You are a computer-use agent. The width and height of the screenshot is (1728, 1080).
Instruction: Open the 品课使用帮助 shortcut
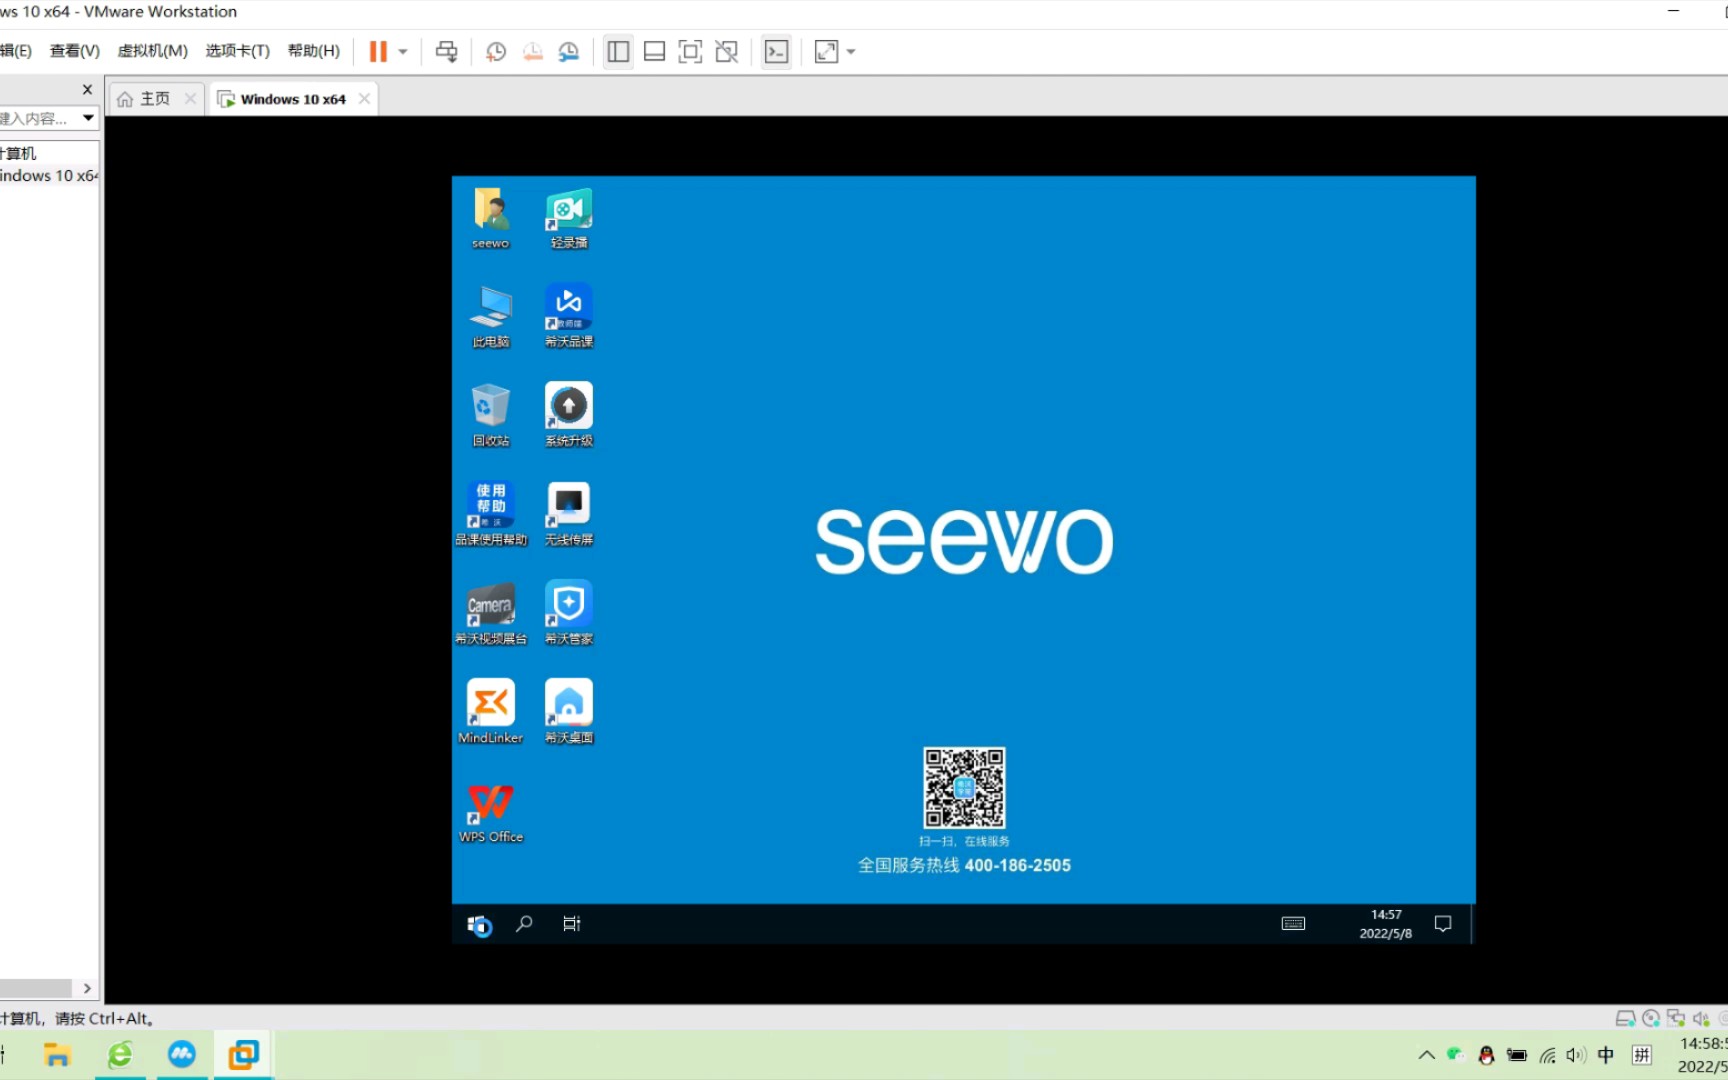tap(491, 514)
